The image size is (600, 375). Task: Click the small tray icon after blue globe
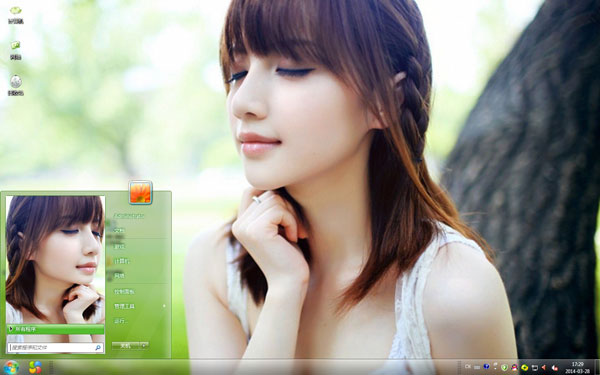(495, 367)
